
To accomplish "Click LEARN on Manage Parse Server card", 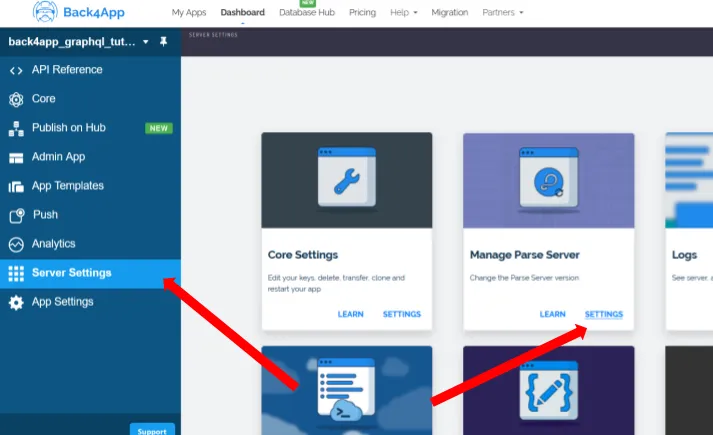I will [x=552, y=314].
